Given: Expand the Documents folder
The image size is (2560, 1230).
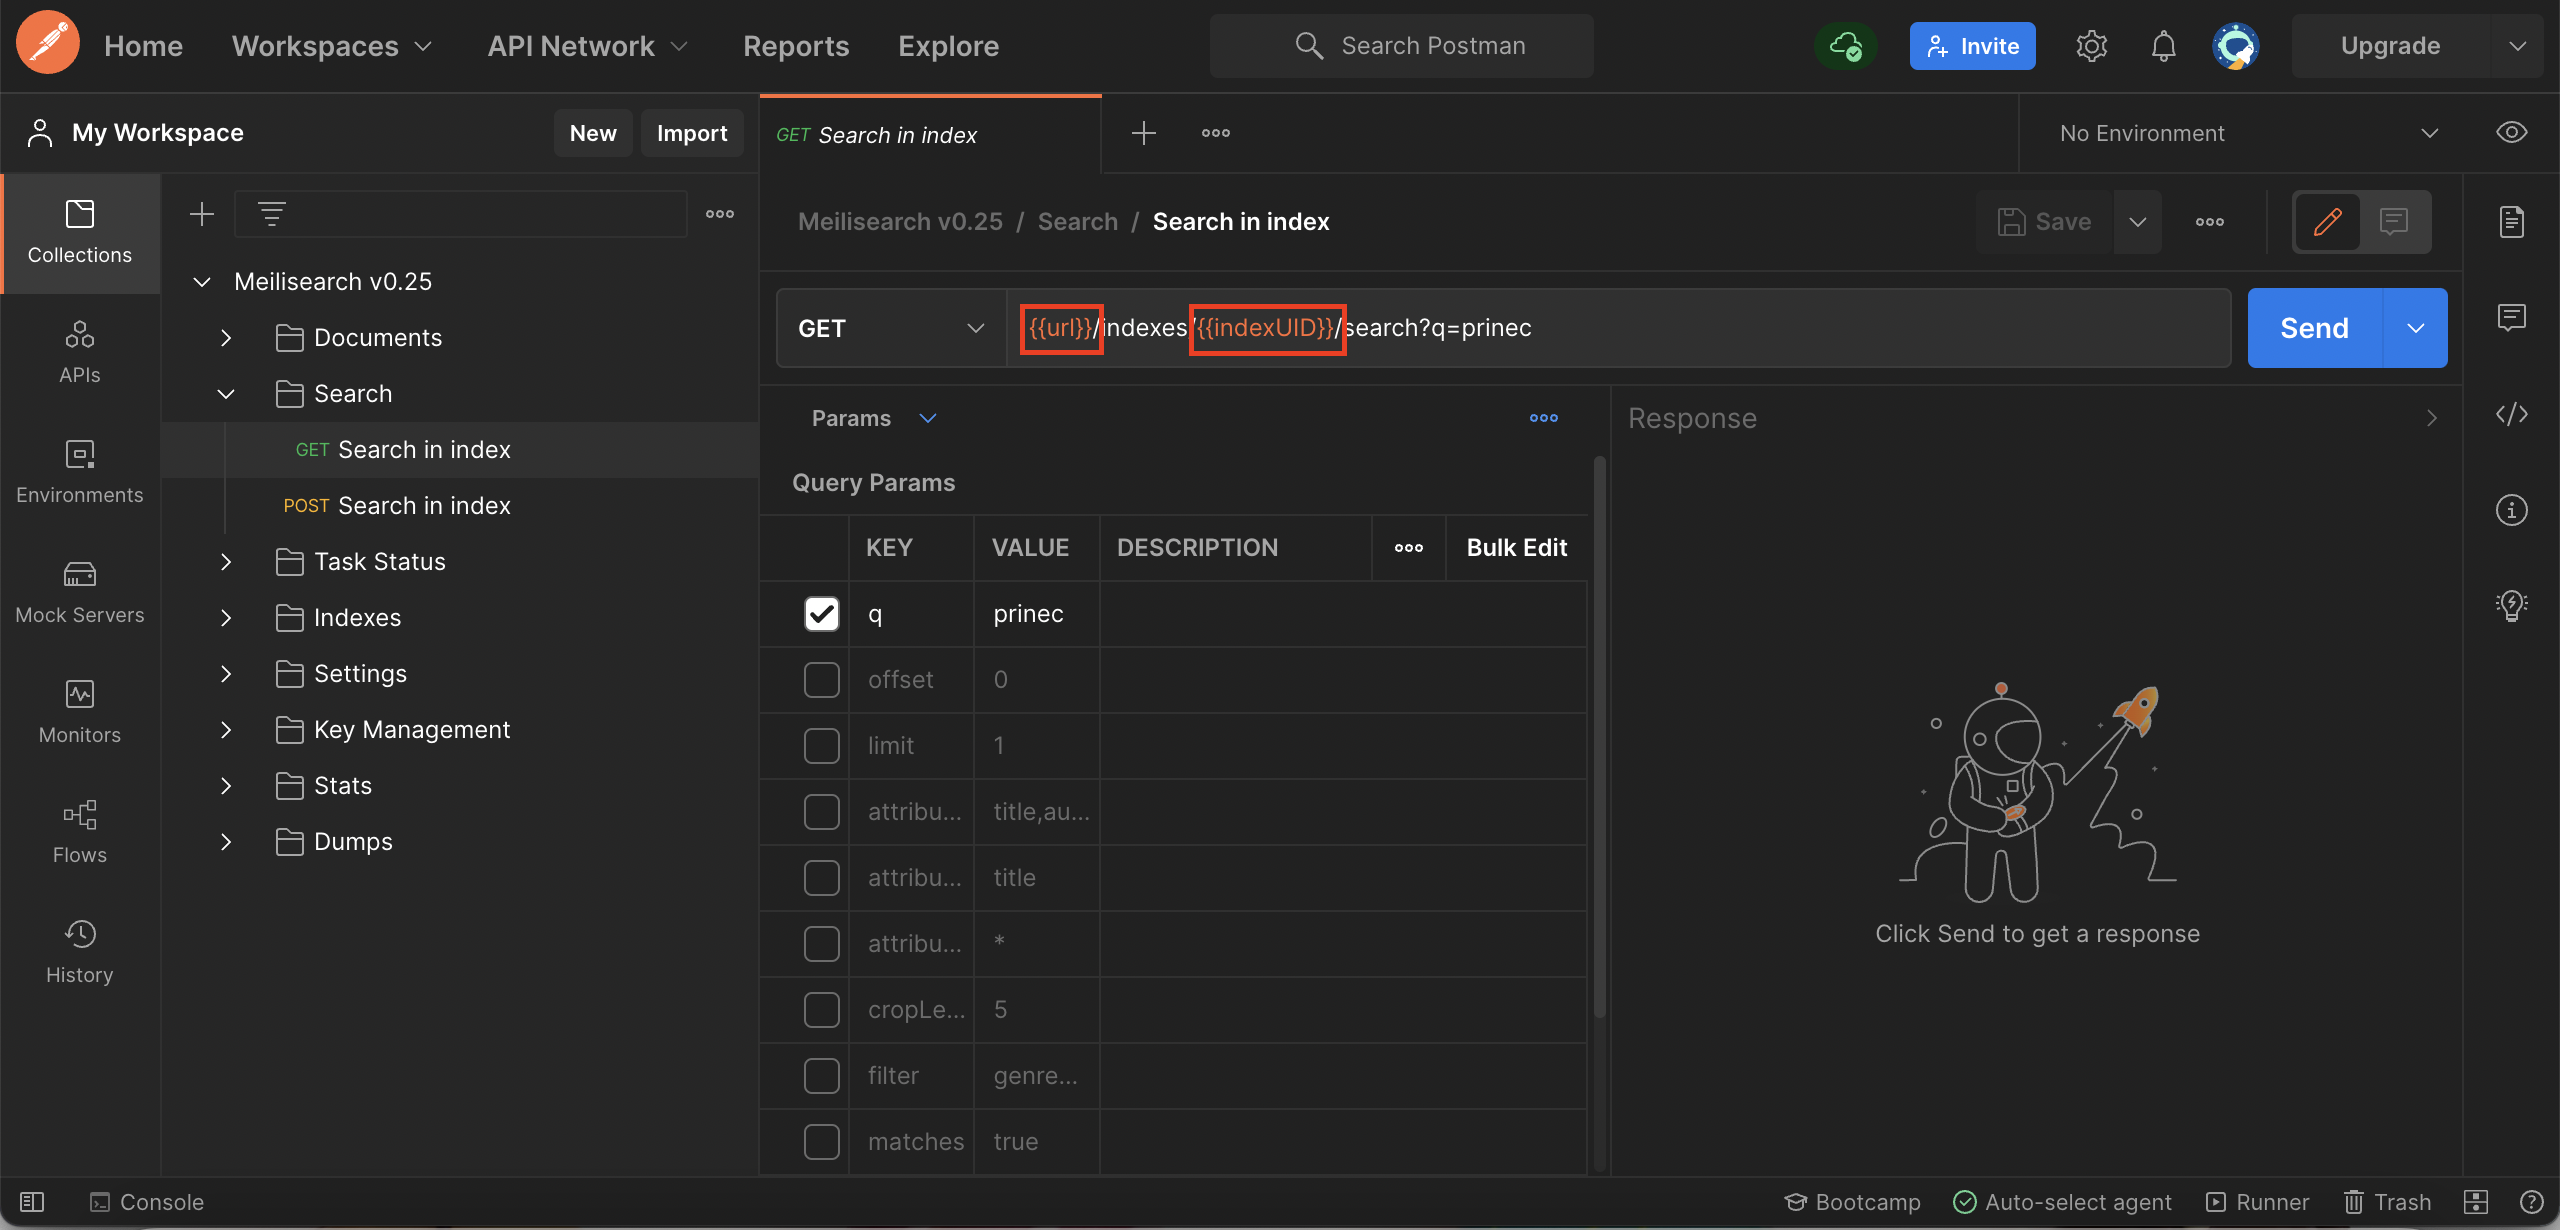Looking at the screenshot, I should (x=227, y=338).
